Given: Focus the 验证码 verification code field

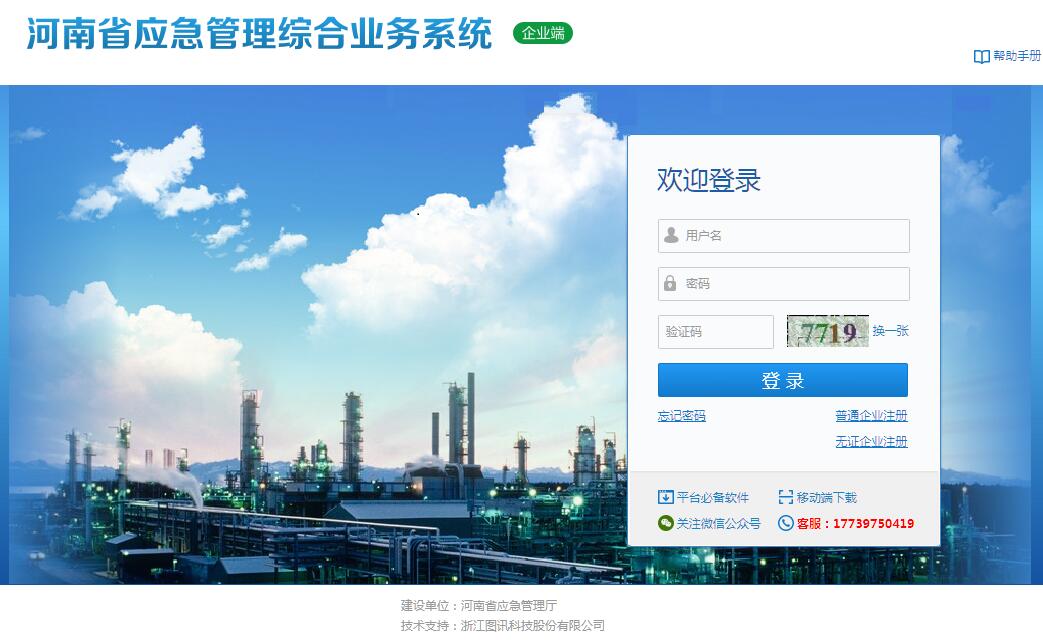Looking at the screenshot, I should click(x=716, y=332).
